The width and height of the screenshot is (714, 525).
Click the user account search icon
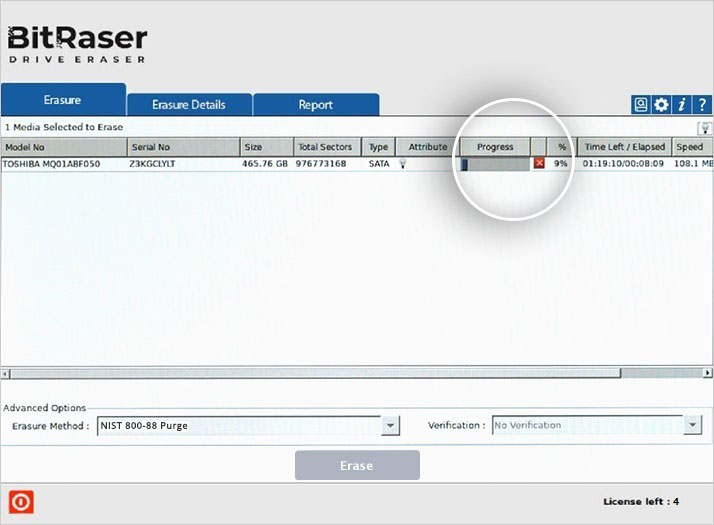(641, 105)
